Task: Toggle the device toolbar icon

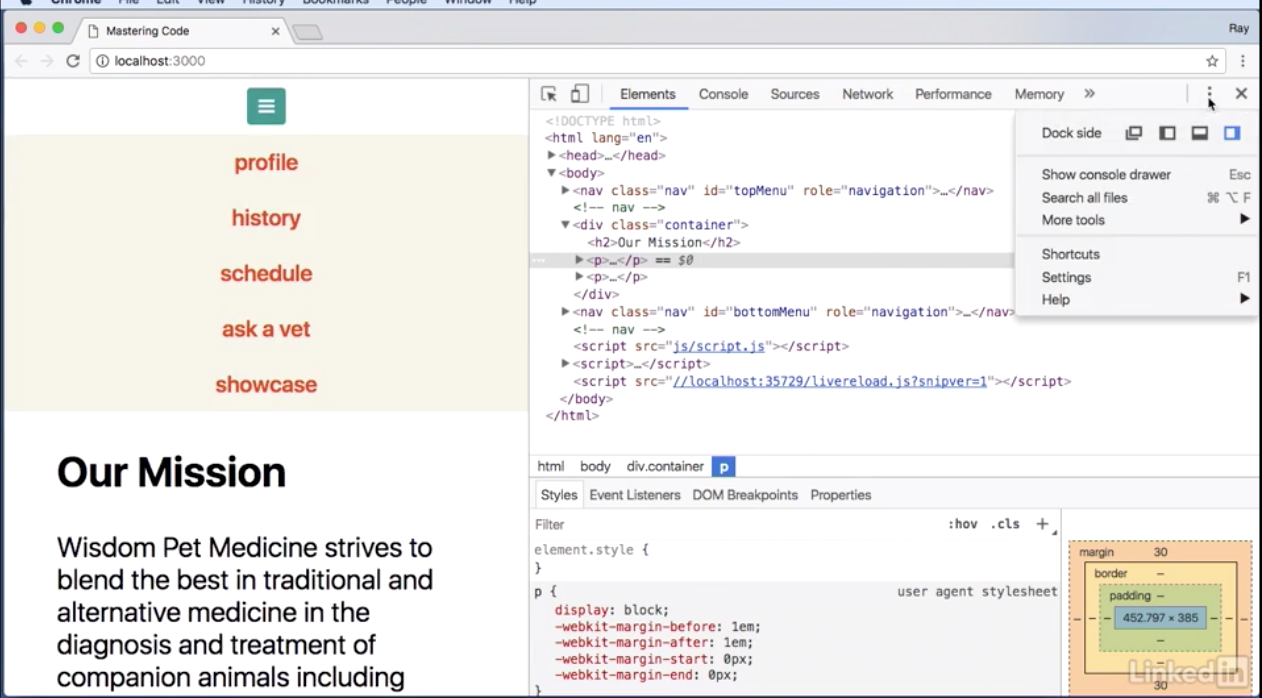Action: click(579, 94)
